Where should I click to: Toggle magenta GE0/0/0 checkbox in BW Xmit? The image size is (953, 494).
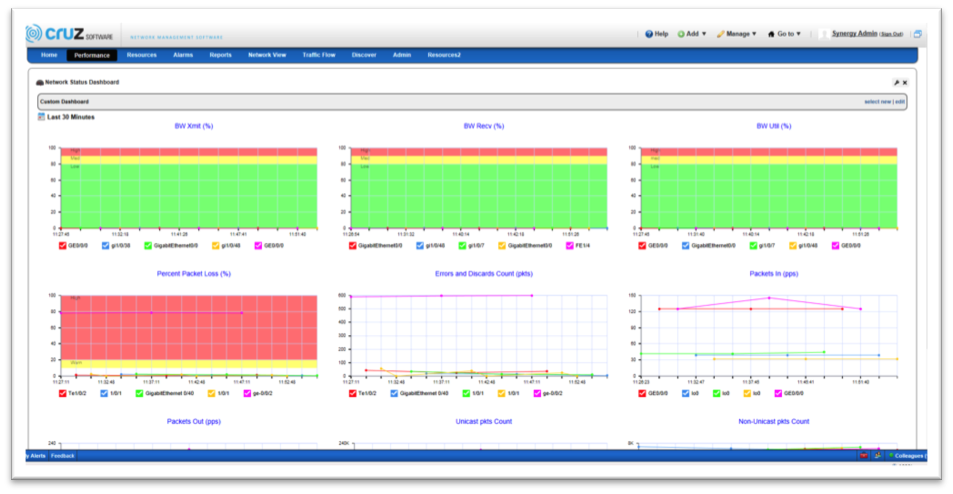coord(258,245)
